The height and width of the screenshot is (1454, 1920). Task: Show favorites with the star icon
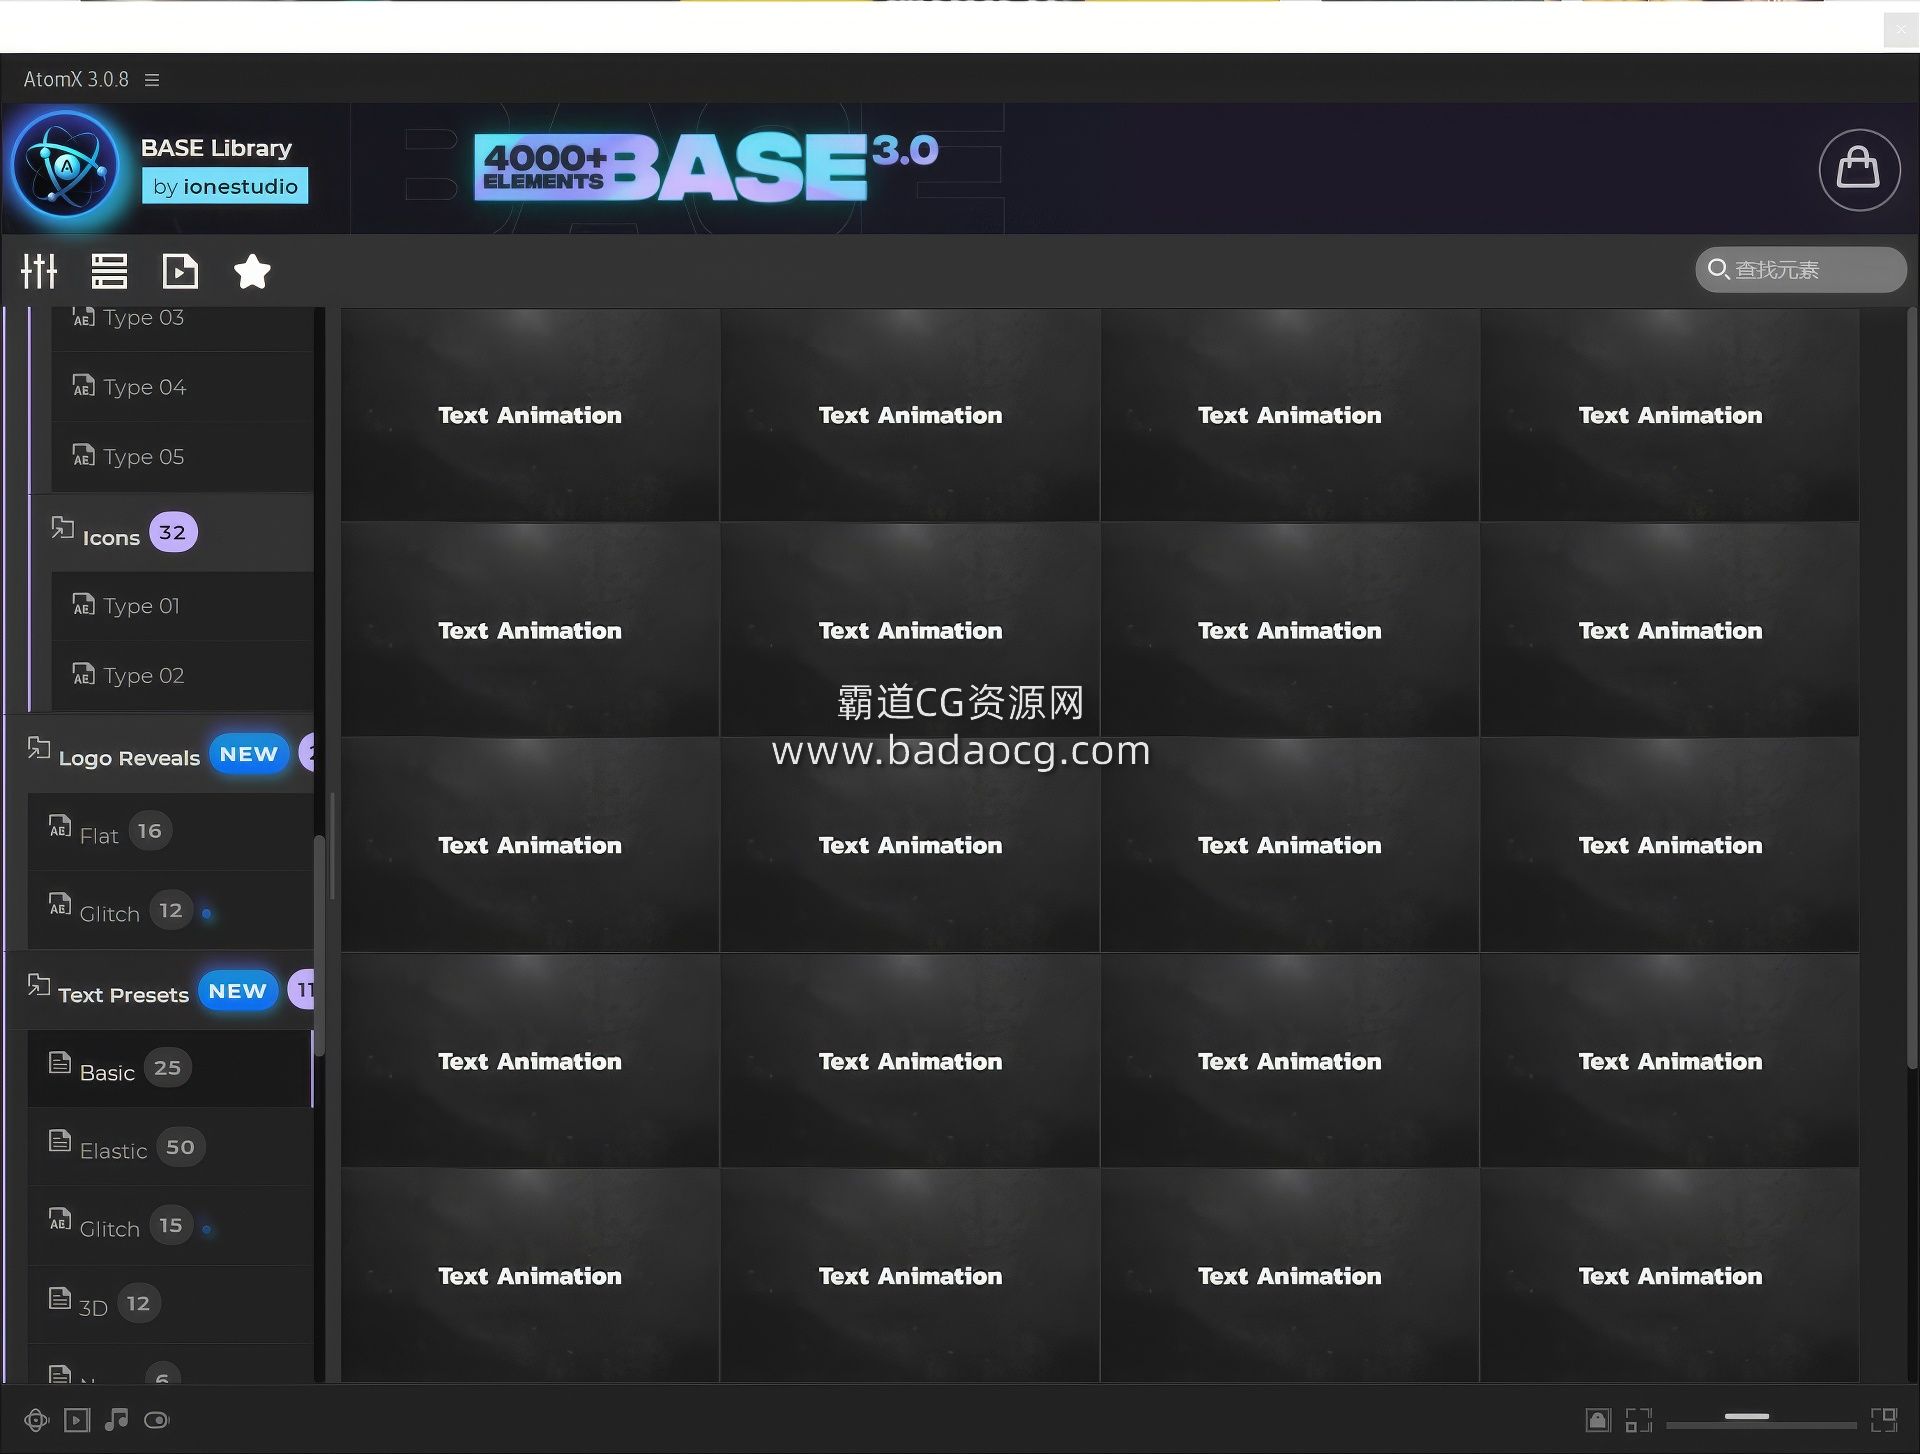pyautogui.click(x=252, y=271)
